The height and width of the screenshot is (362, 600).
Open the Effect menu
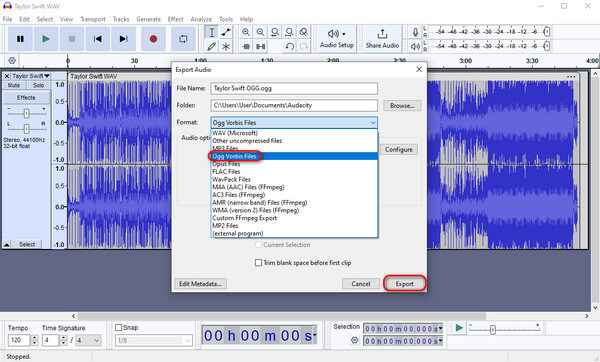tap(176, 19)
